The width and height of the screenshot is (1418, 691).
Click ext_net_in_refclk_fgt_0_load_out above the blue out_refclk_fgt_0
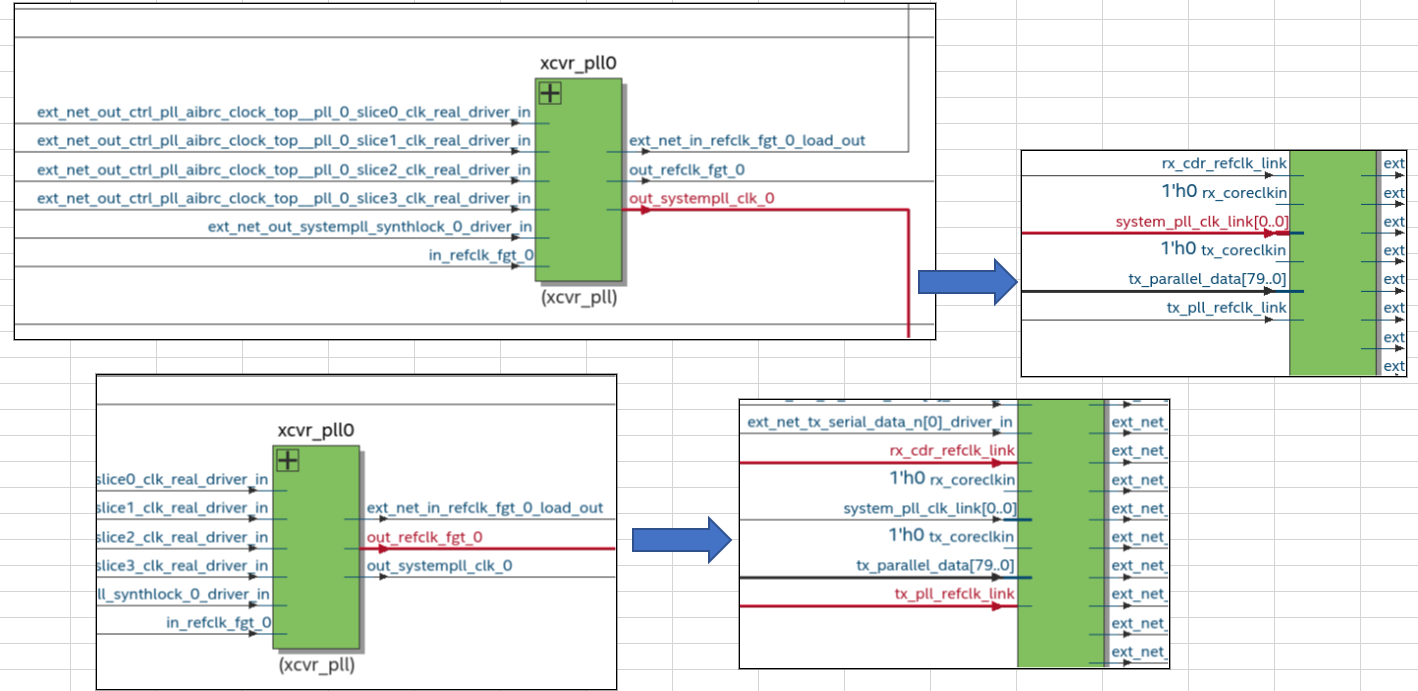coord(747,141)
